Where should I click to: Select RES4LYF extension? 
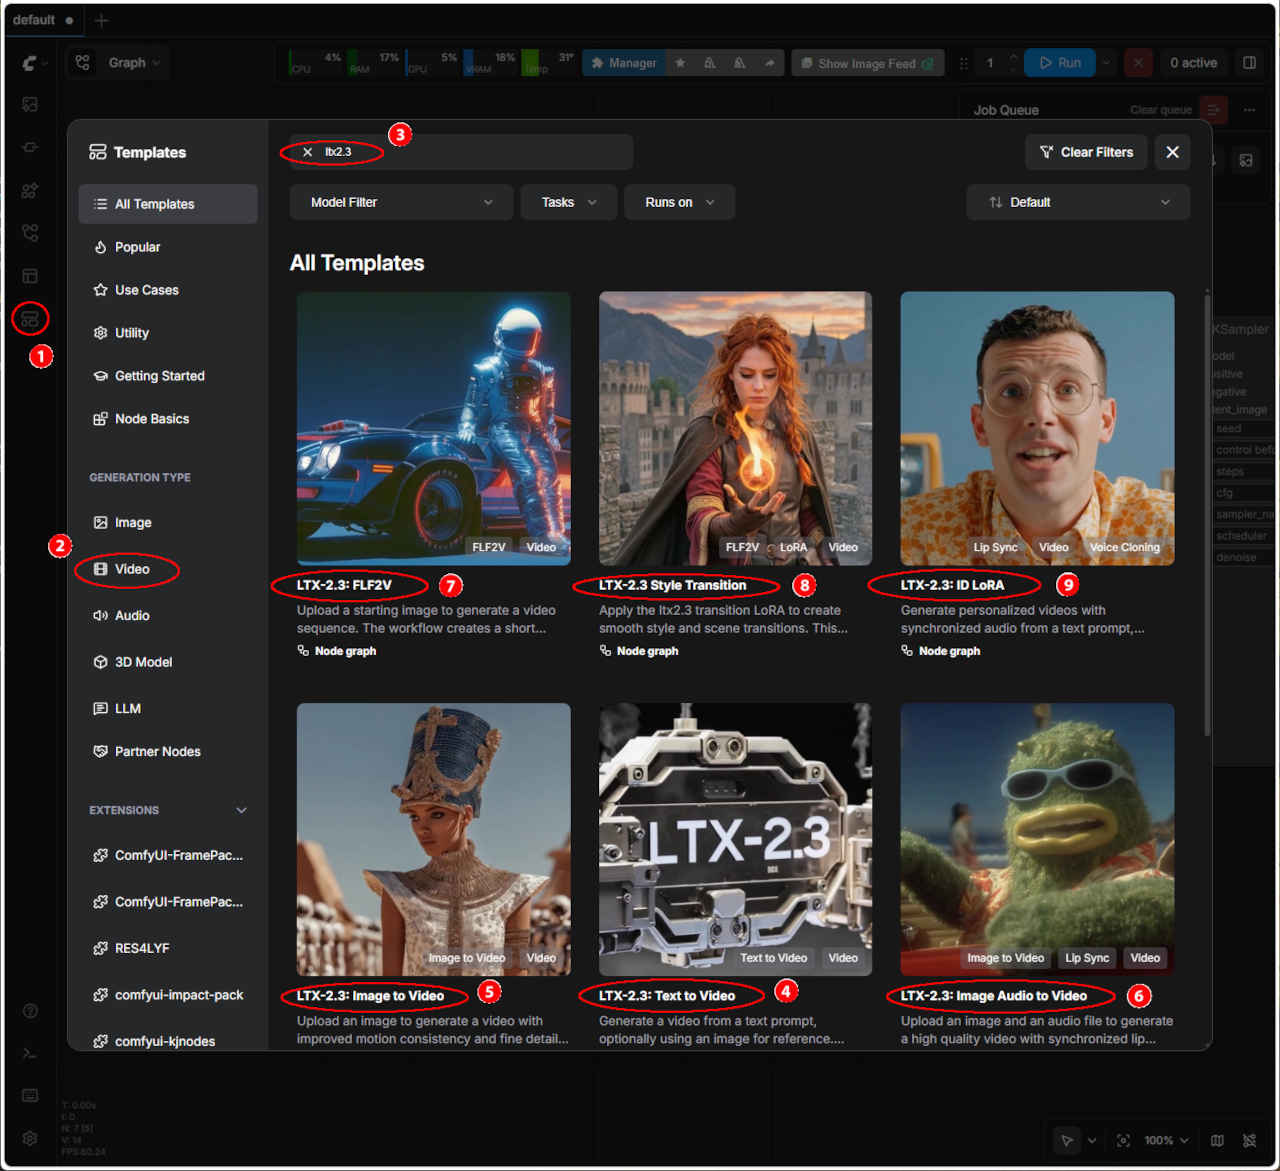[168, 948]
